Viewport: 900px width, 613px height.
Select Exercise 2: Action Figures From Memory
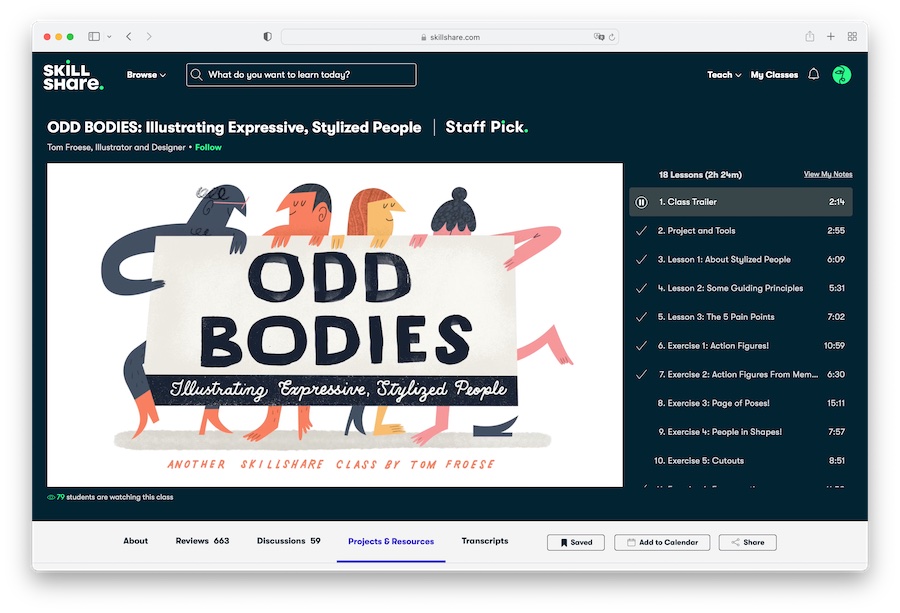pyautogui.click(x=741, y=374)
